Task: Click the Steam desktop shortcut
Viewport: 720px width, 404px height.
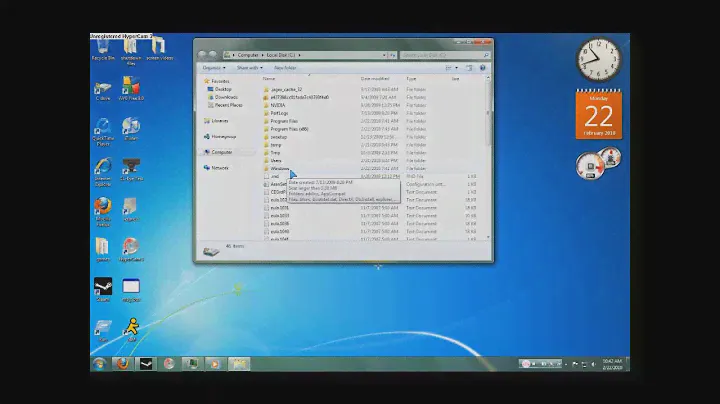Action: coord(102,287)
